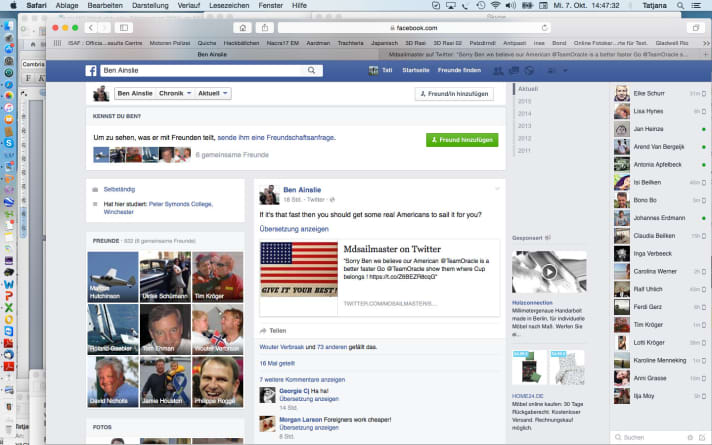The image size is (712, 445).
Task: Open Facebook privacy shortcuts lock icon
Action: point(551,70)
